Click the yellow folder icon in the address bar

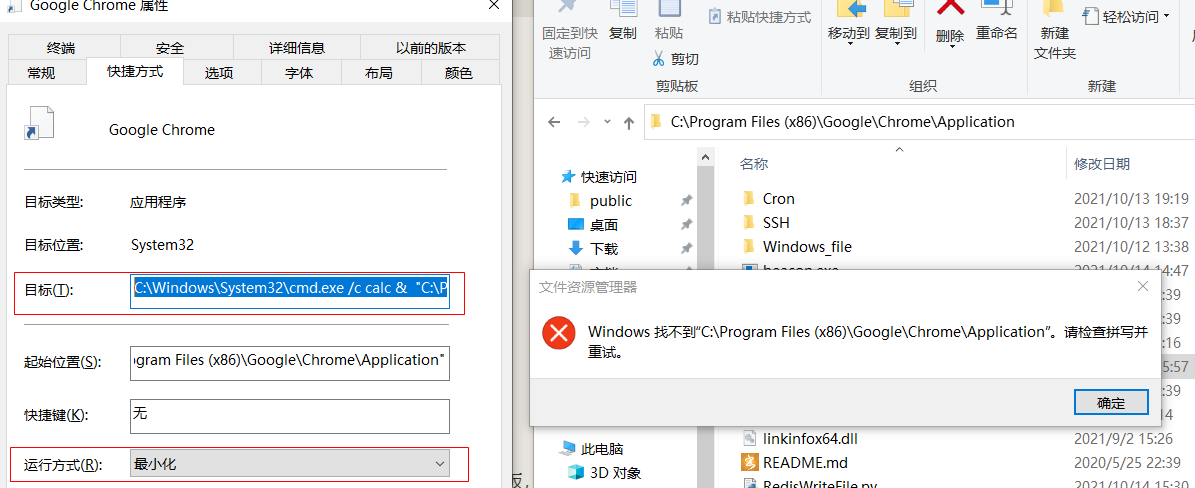(655, 122)
